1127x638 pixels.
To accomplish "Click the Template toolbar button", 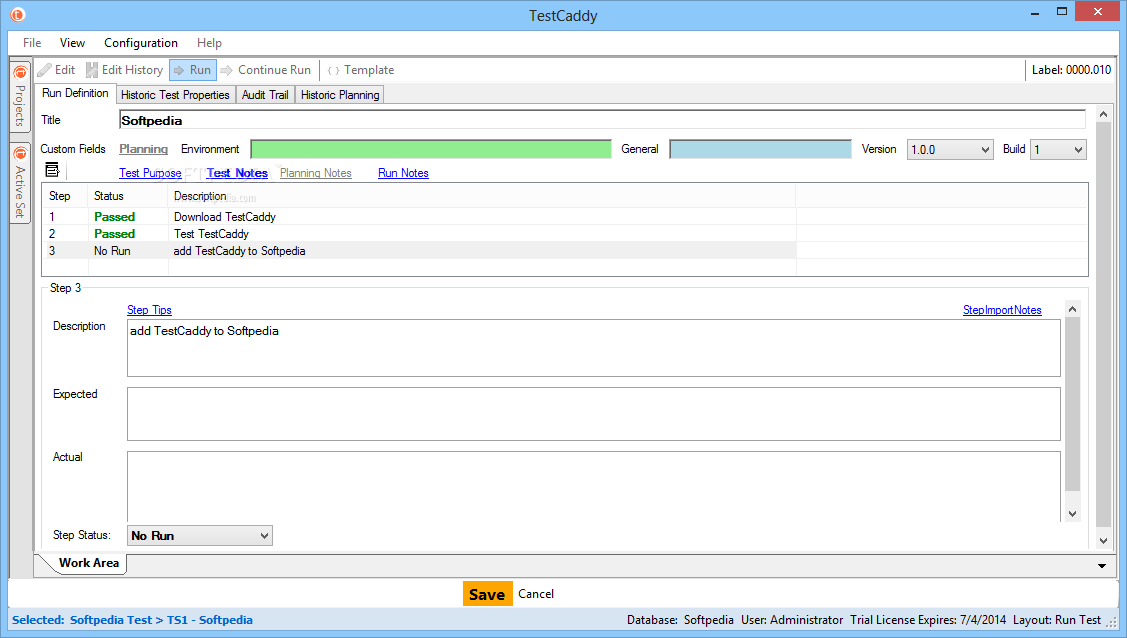I will coord(361,70).
